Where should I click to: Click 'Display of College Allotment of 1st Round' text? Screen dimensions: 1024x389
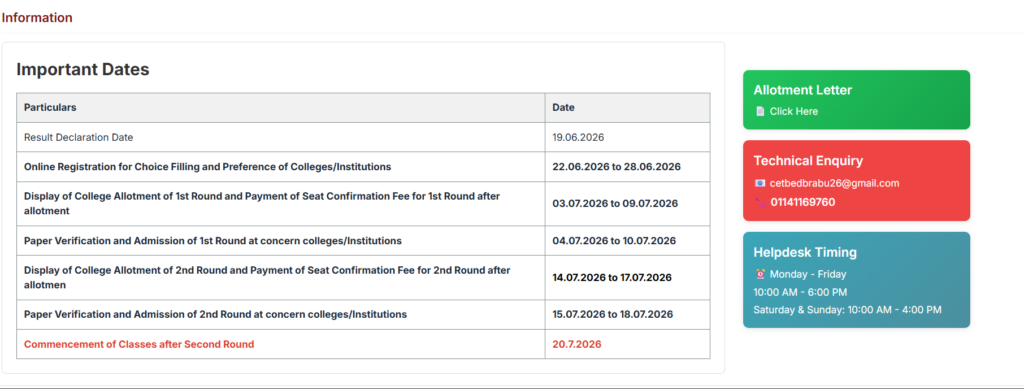(262, 204)
